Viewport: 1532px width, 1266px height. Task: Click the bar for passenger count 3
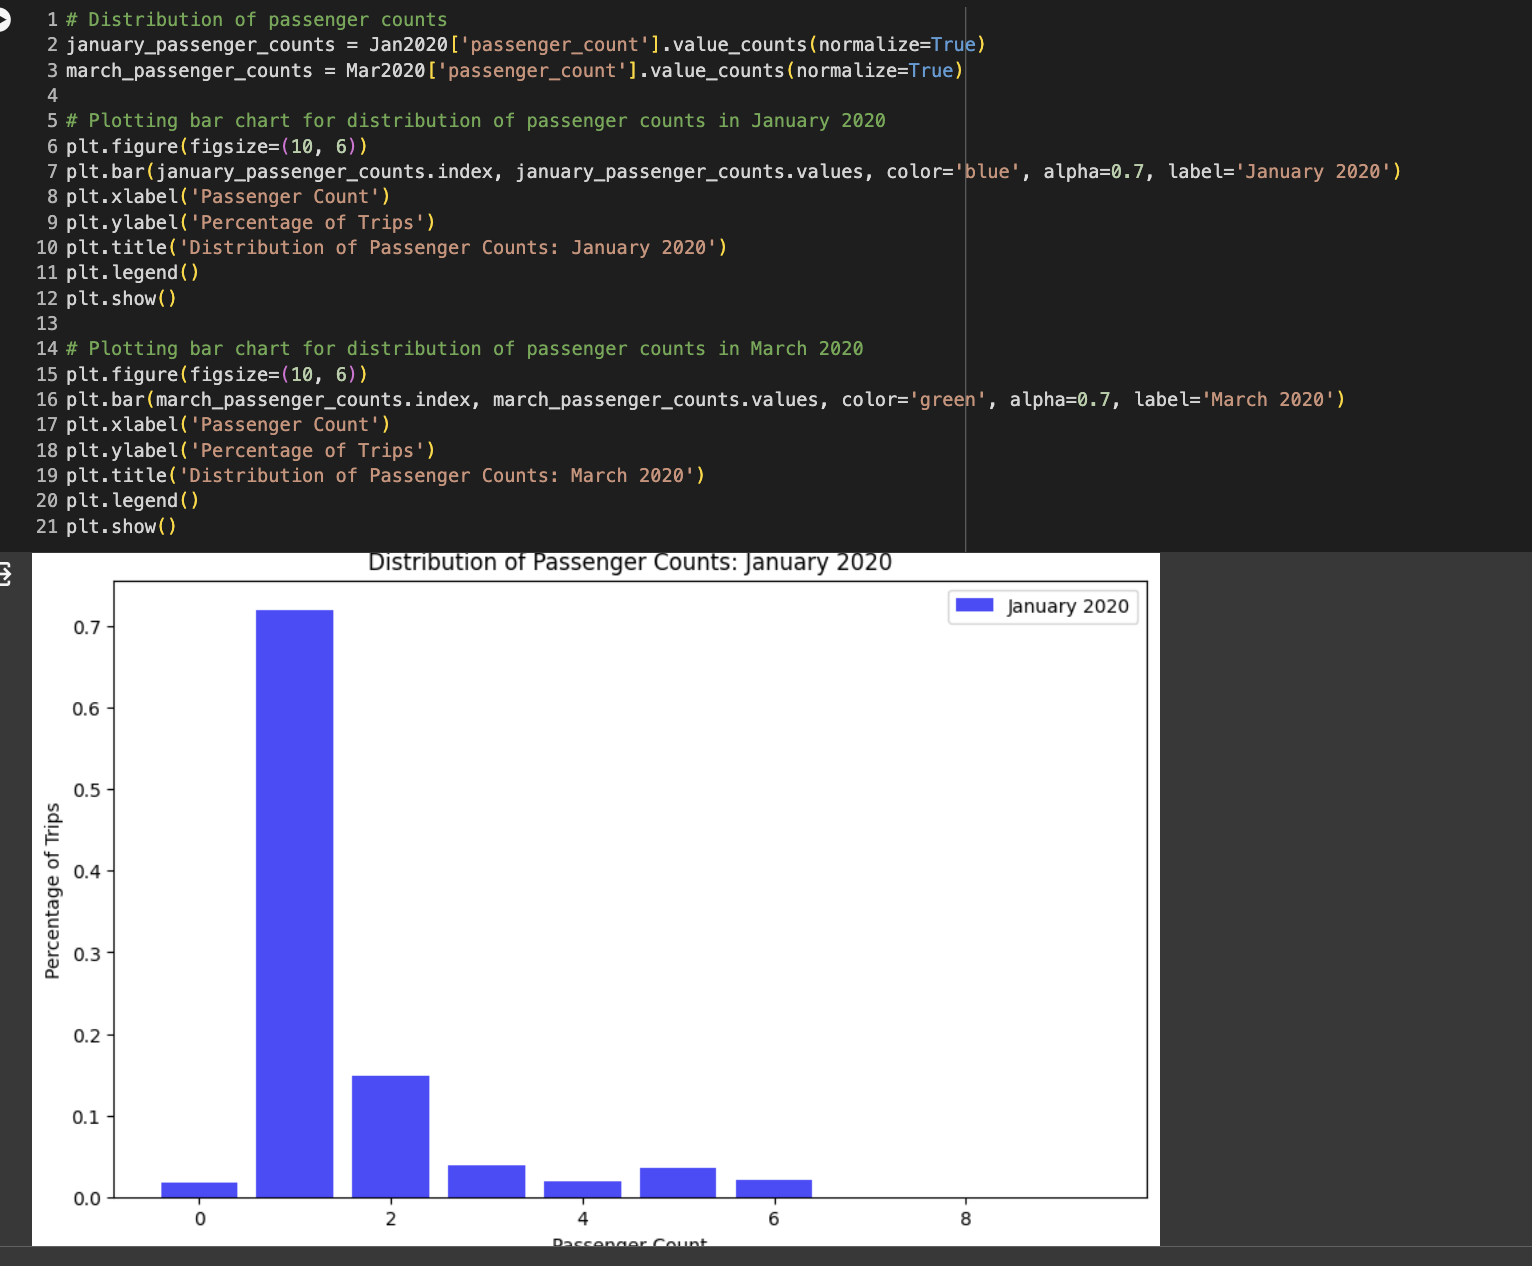(x=487, y=1181)
